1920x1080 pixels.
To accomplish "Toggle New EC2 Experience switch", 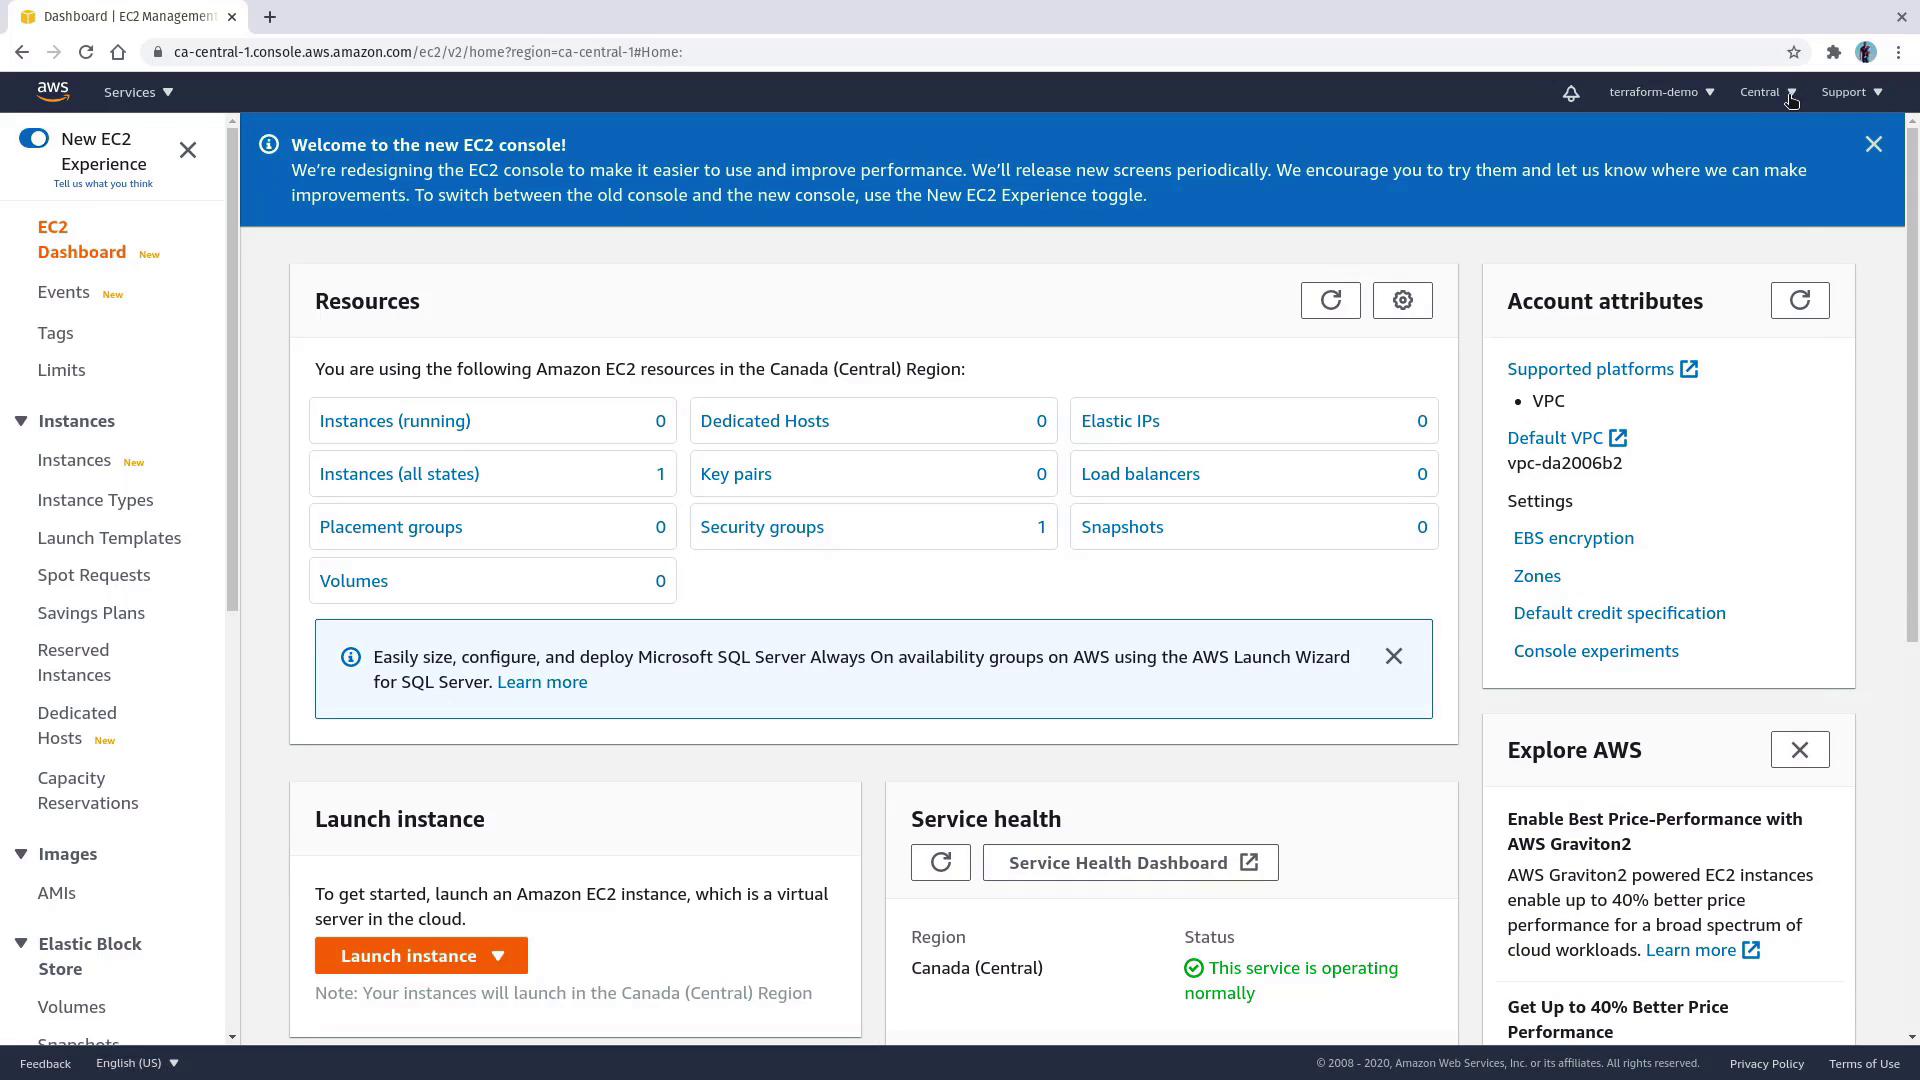I will pyautogui.click(x=33, y=139).
